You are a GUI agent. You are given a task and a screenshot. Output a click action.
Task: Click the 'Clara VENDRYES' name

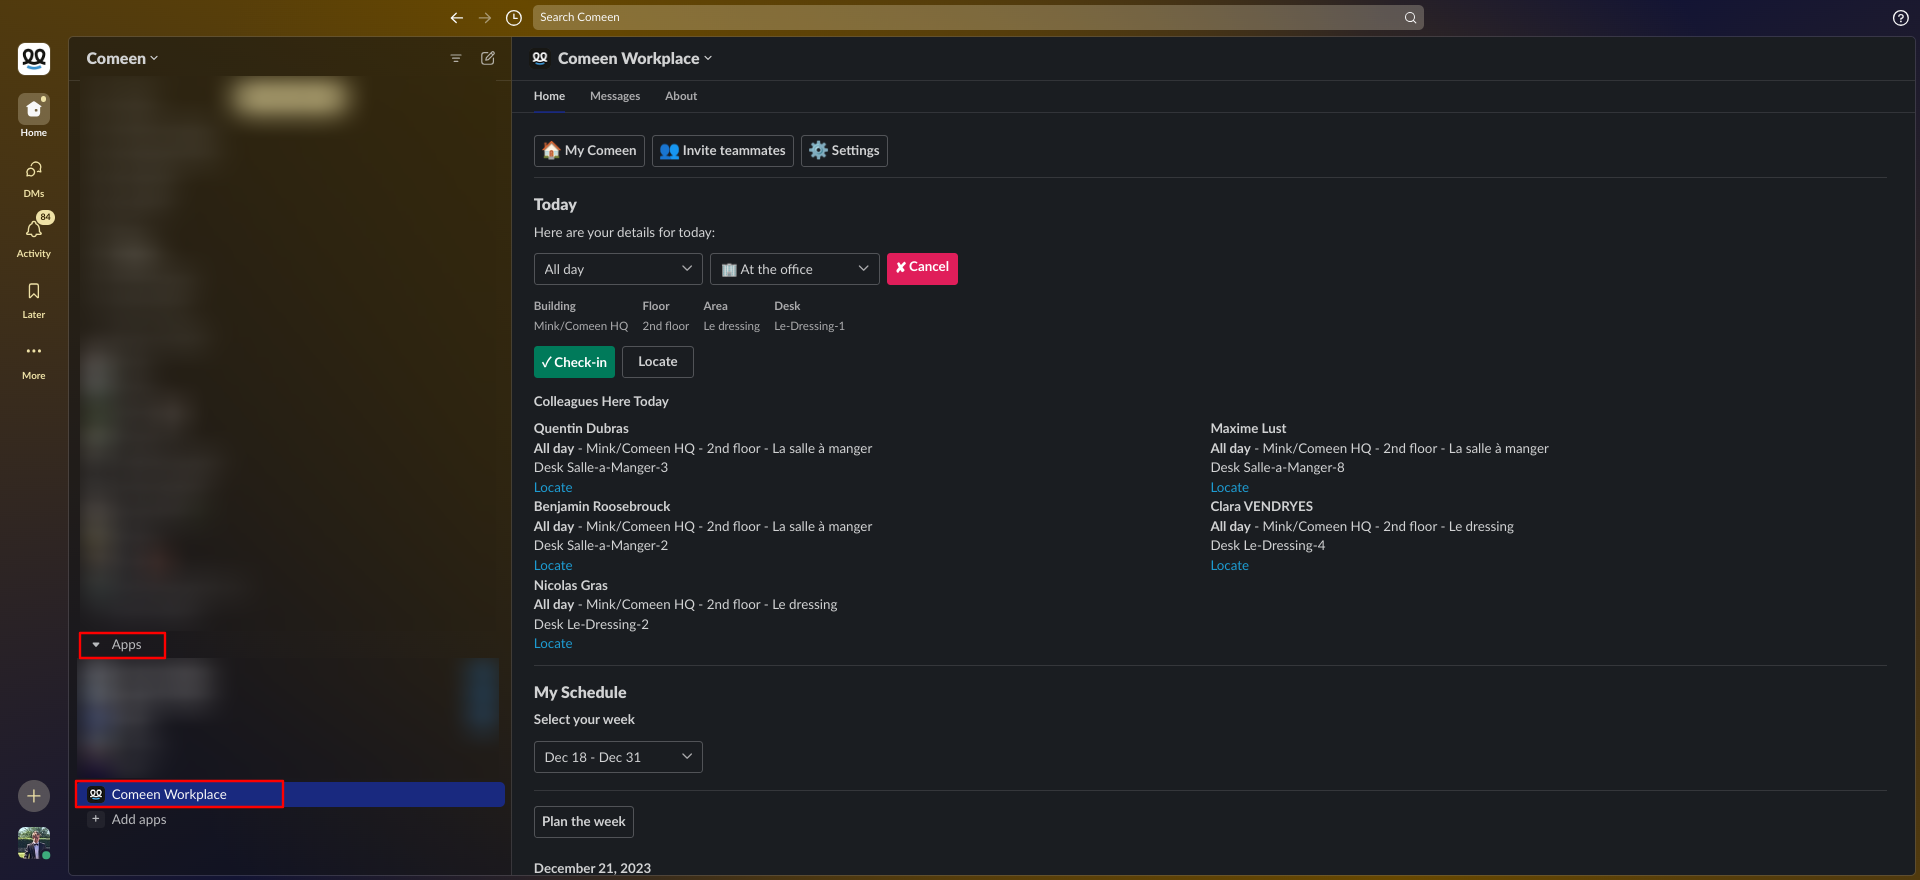tap(1261, 507)
